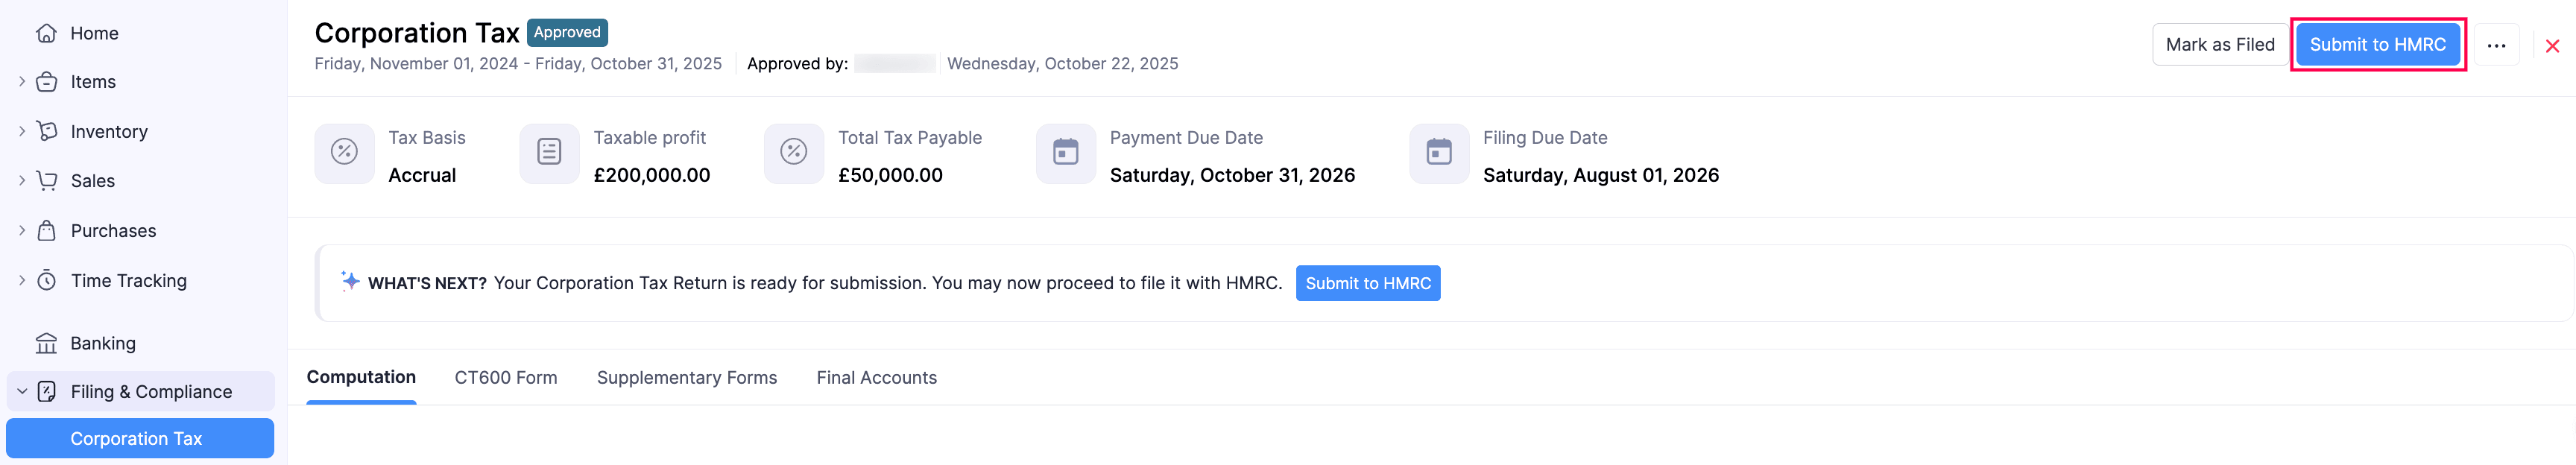Collapse the Filing & Compliance section

[22, 392]
